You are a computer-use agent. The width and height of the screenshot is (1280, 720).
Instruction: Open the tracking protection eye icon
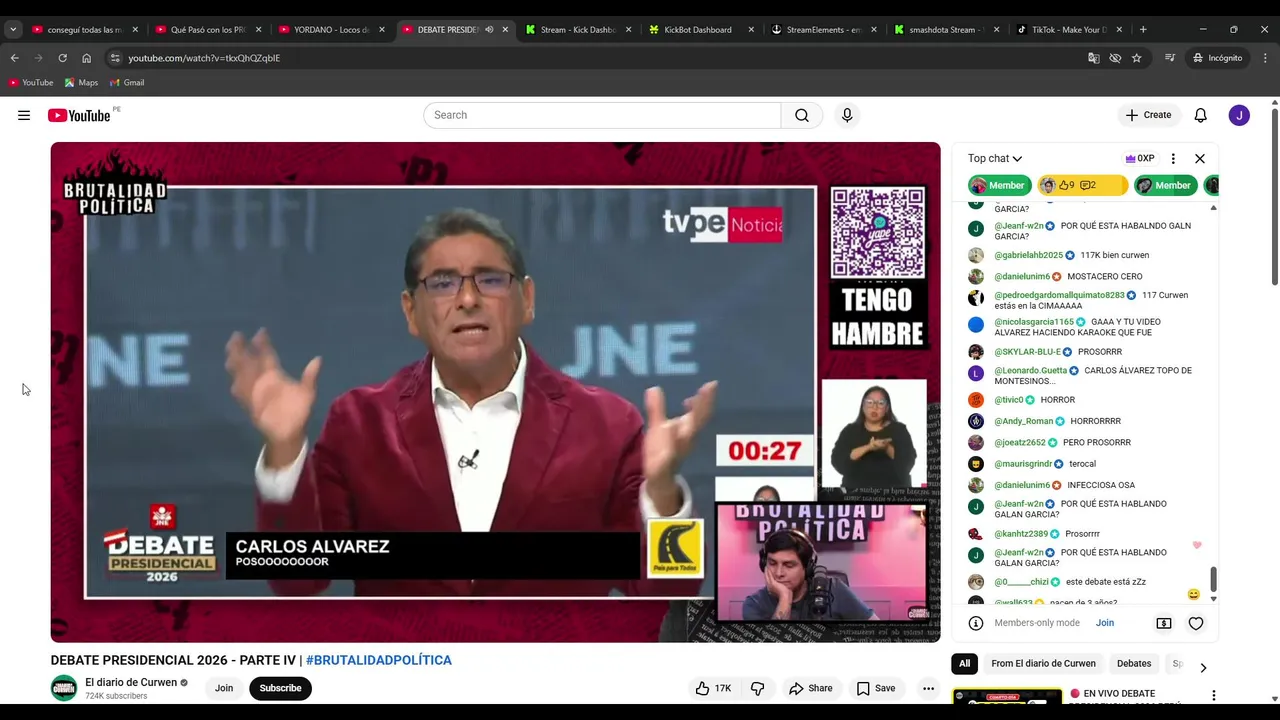(1115, 58)
